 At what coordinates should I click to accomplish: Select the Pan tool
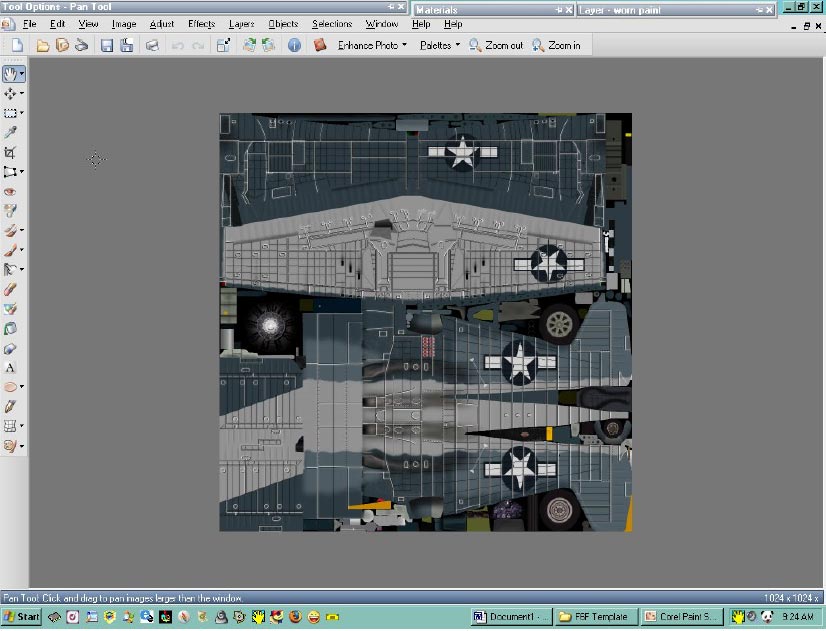click(10, 73)
